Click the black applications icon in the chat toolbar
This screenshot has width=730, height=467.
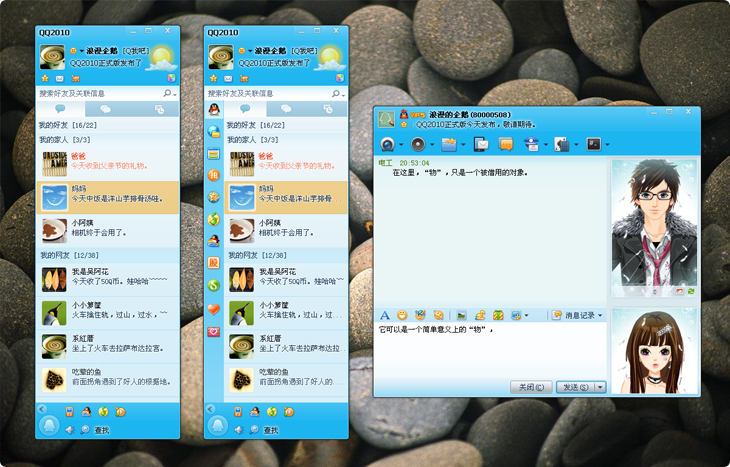coord(594,144)
